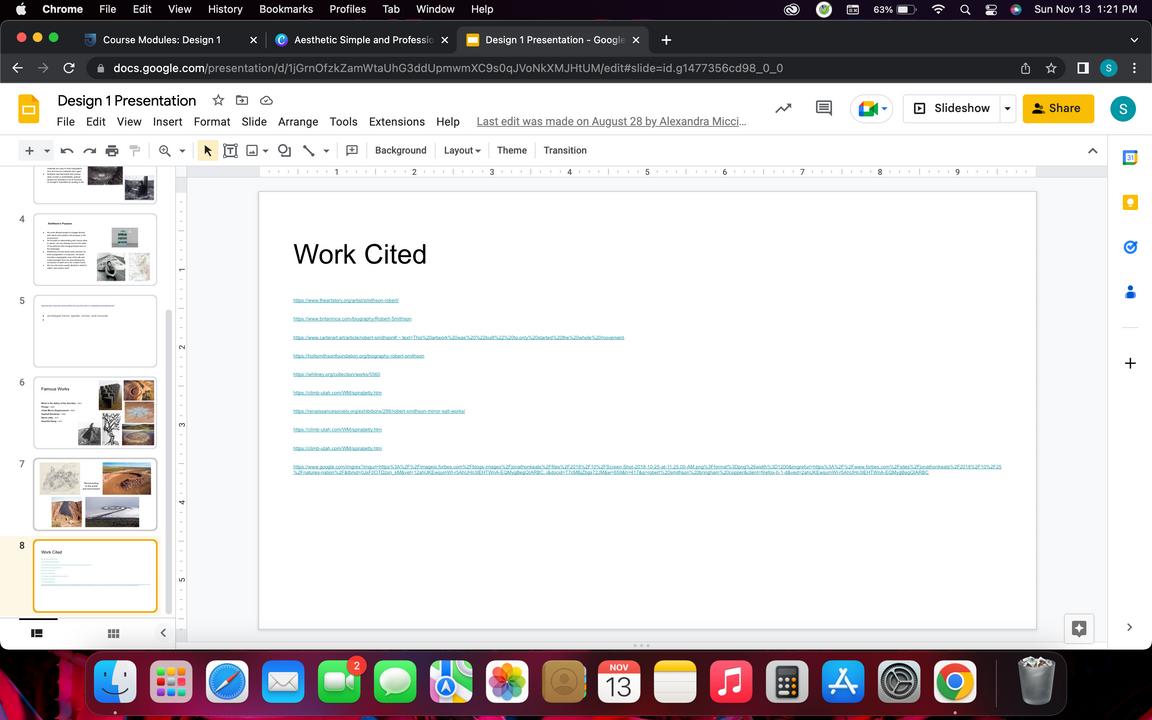Get add-ons with plus icon
This screenshot has height=720, width=1152.
click(1130, 363)
